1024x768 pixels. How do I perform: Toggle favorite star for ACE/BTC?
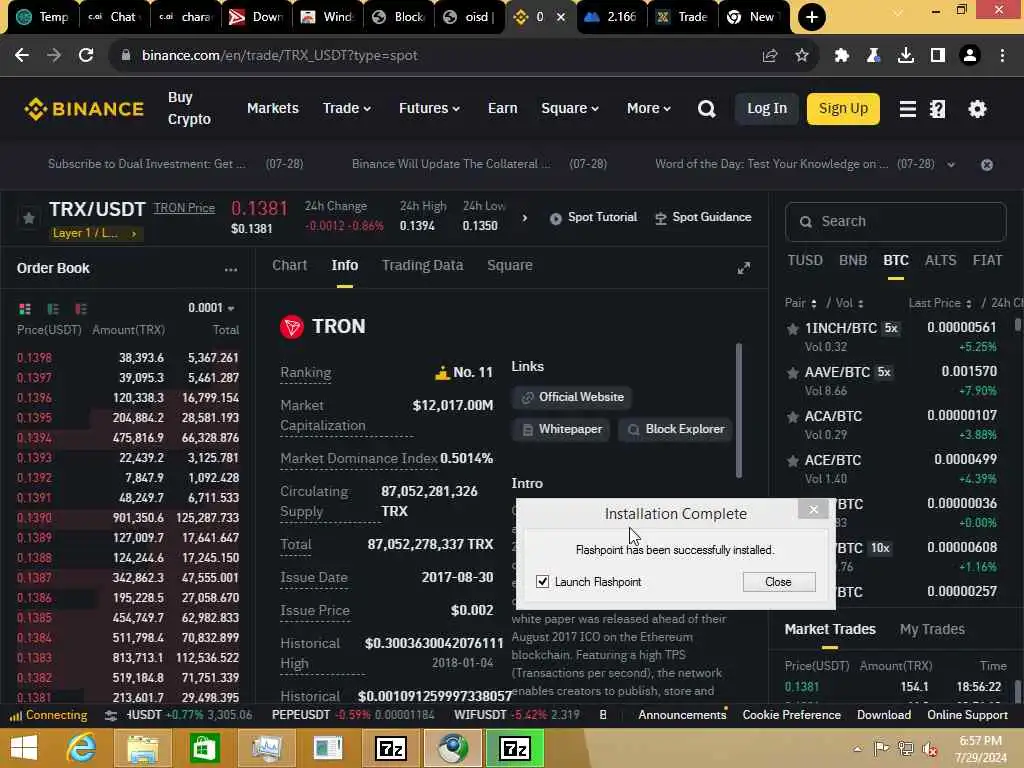pos(793,461)
